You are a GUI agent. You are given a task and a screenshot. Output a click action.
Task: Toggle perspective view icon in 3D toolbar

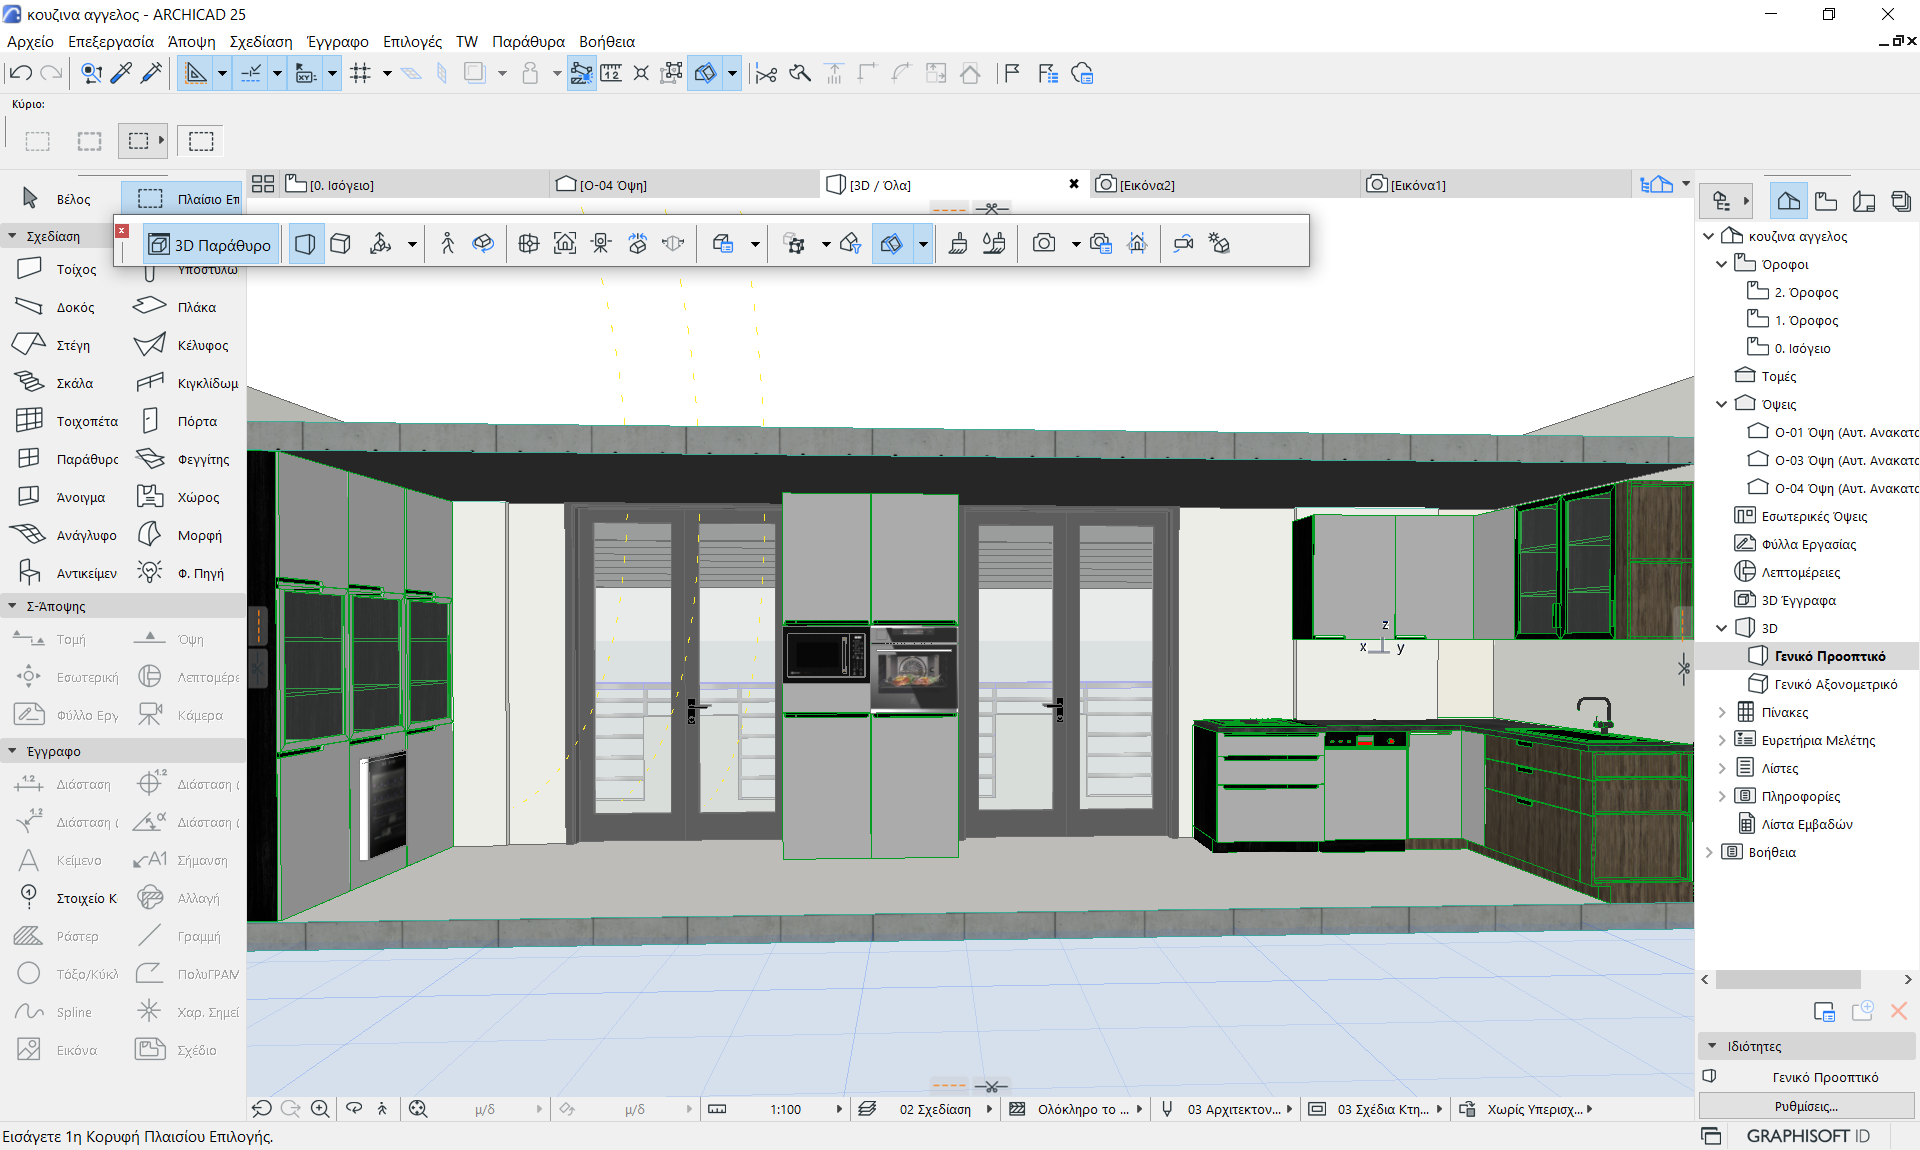[x=305, y=244]
